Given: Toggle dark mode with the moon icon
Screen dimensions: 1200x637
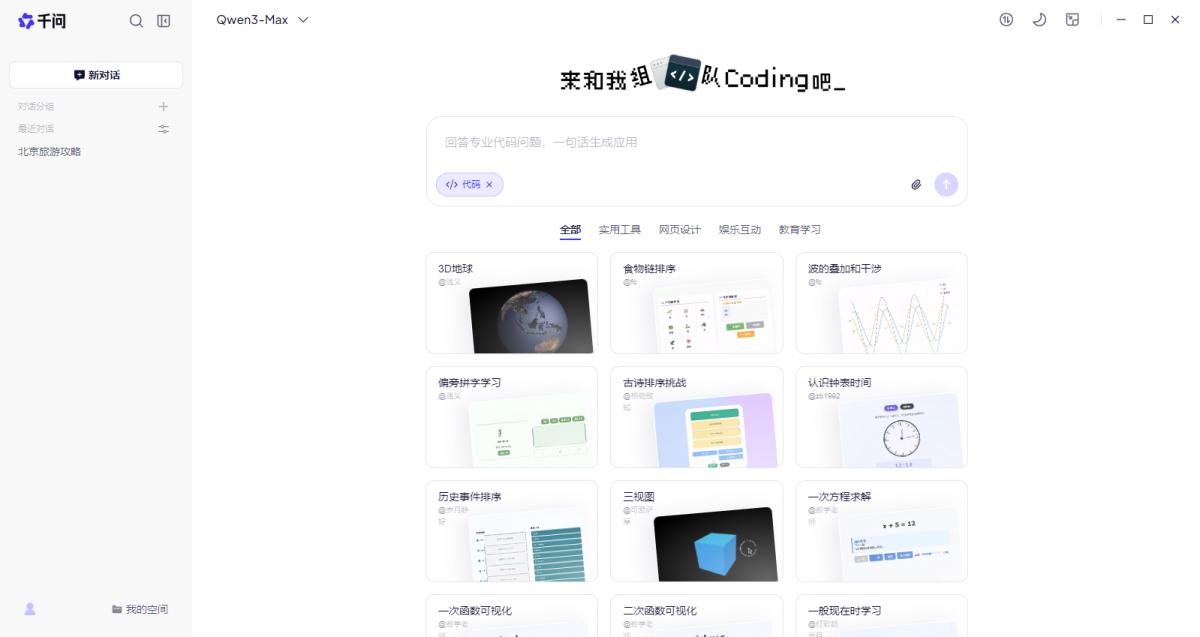Looking at the screenshot, I should tap(1039, 19).
